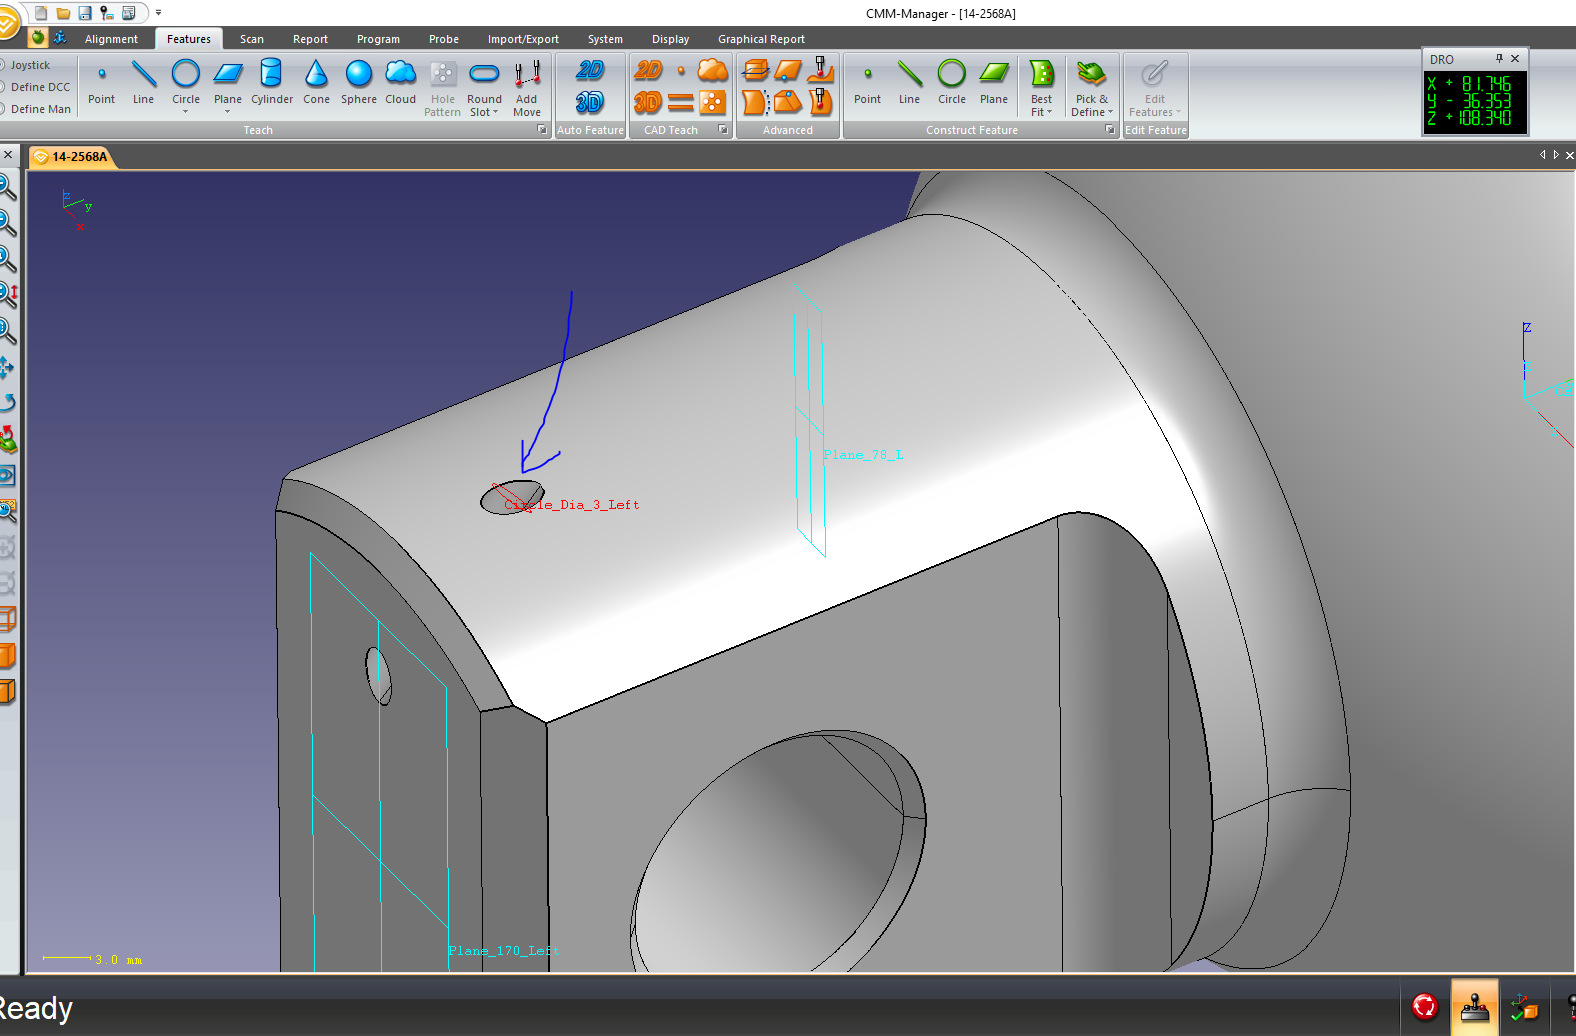The height and width of the screenshot is (1036, 1576).
Task: Click the Save quick access icon
Action: click(x=85, y=13)
